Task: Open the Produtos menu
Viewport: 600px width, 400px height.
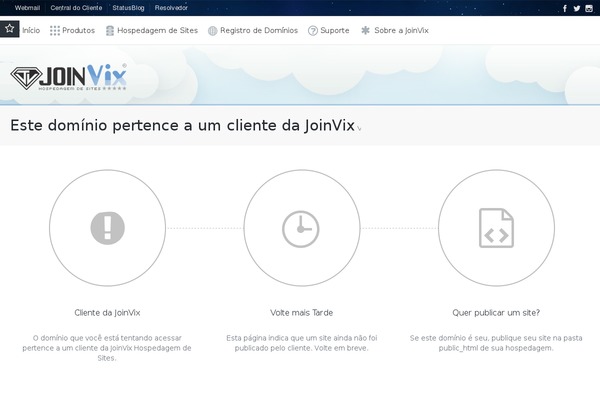Action: click(x=78, y=30)
